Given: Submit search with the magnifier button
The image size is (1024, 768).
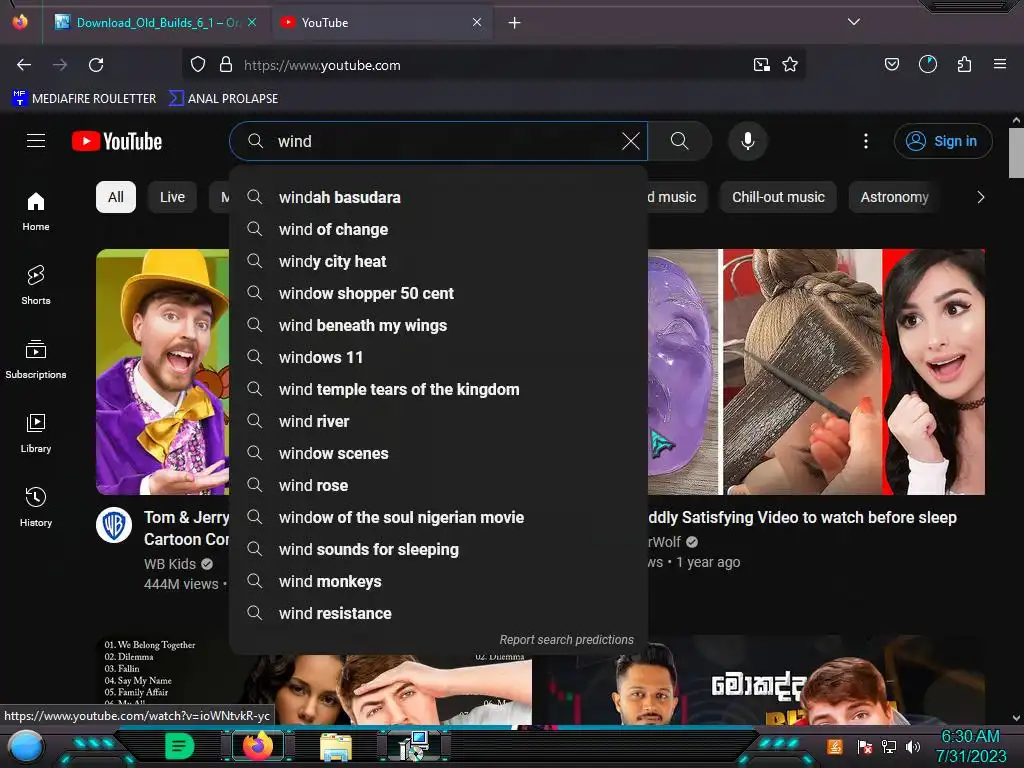Looking at the screenshot, I should [x=679, y=141].
